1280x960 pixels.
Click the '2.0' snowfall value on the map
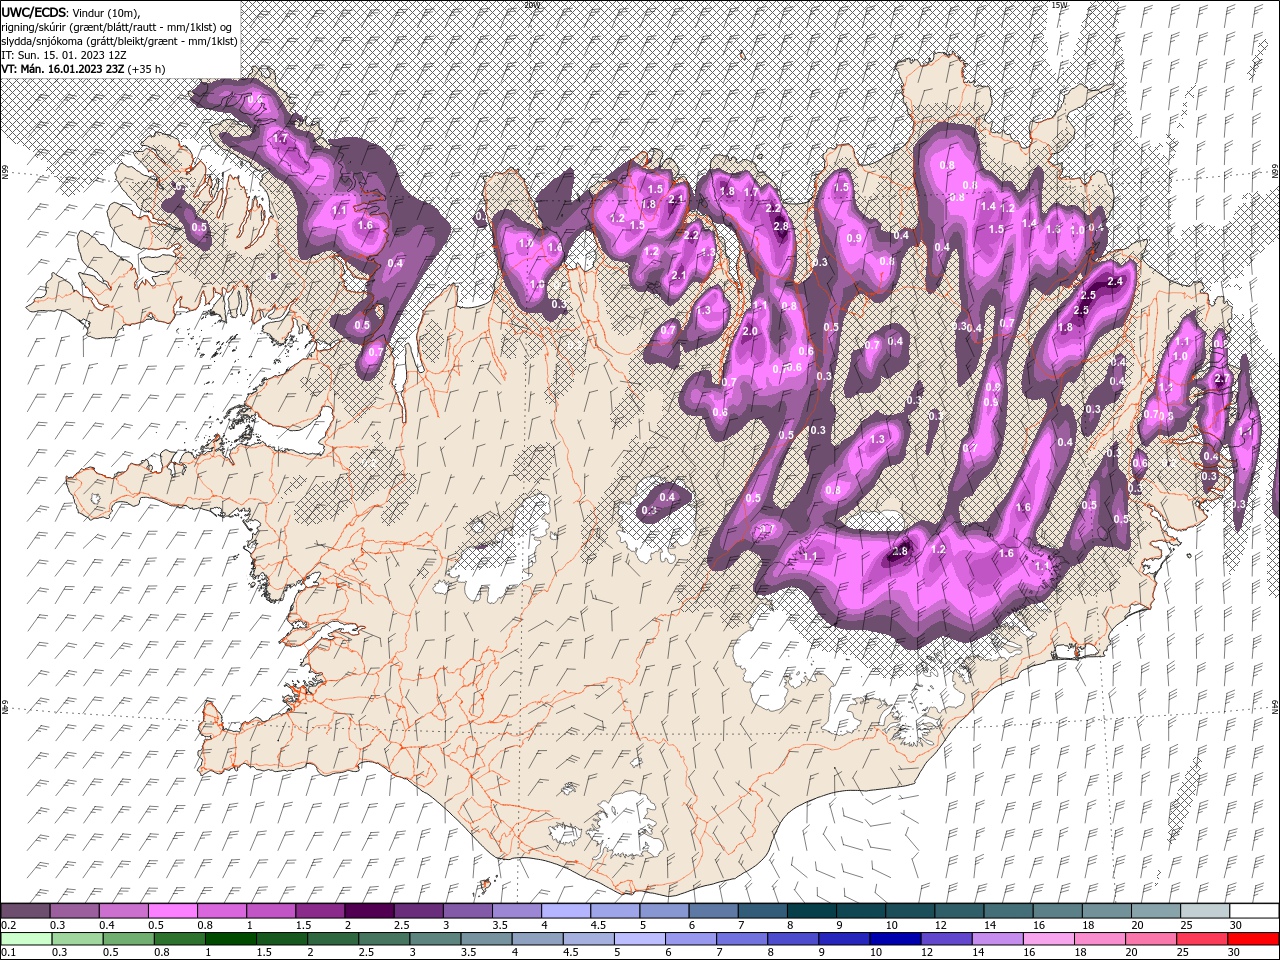(751, 331)
